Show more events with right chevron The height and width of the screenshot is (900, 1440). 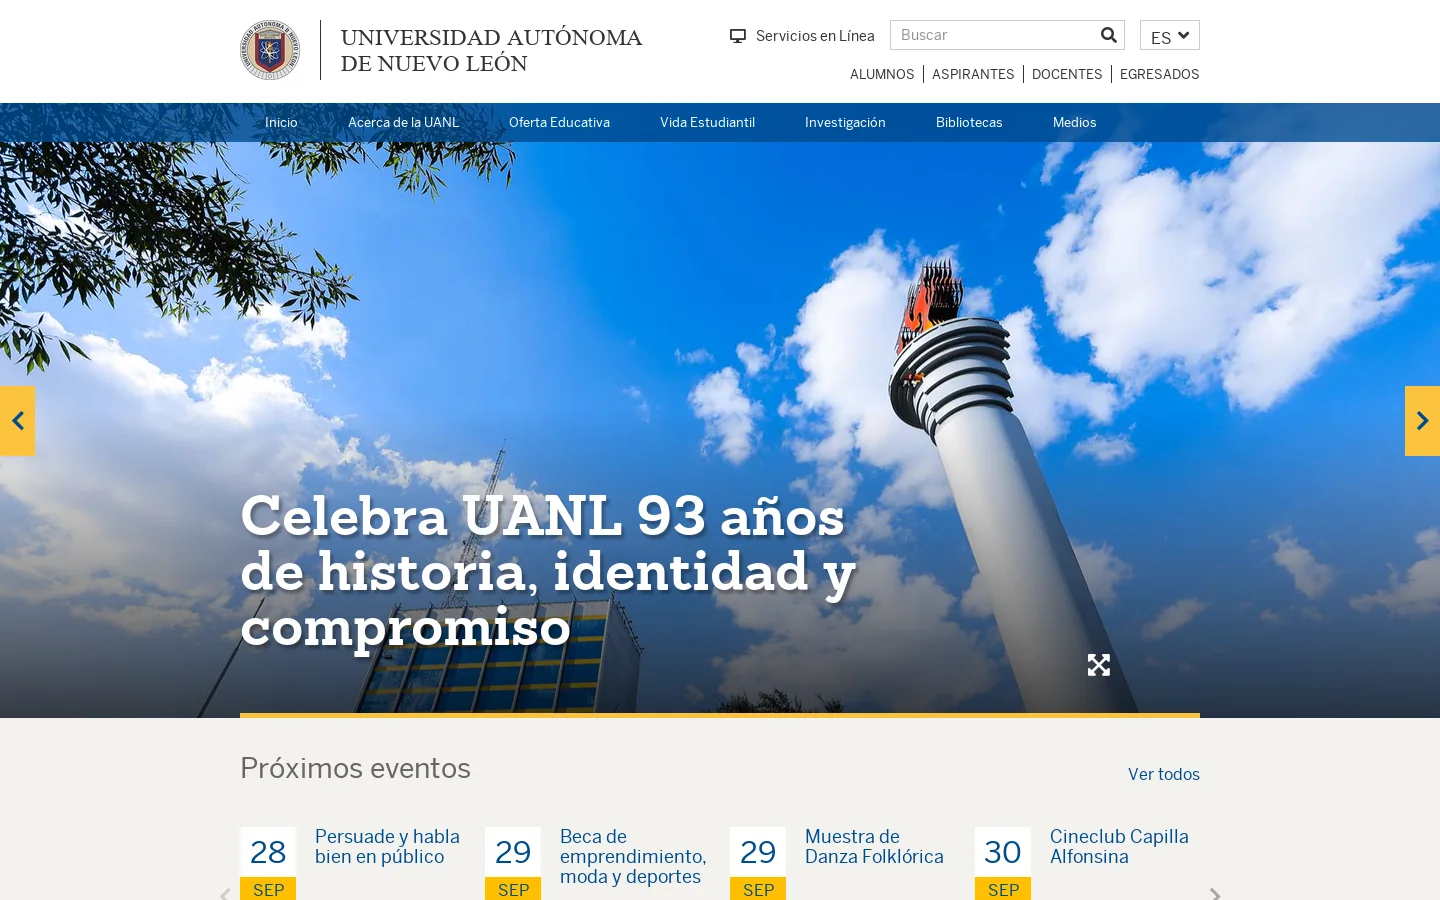pyautogui.click(x=1215, y=894)
